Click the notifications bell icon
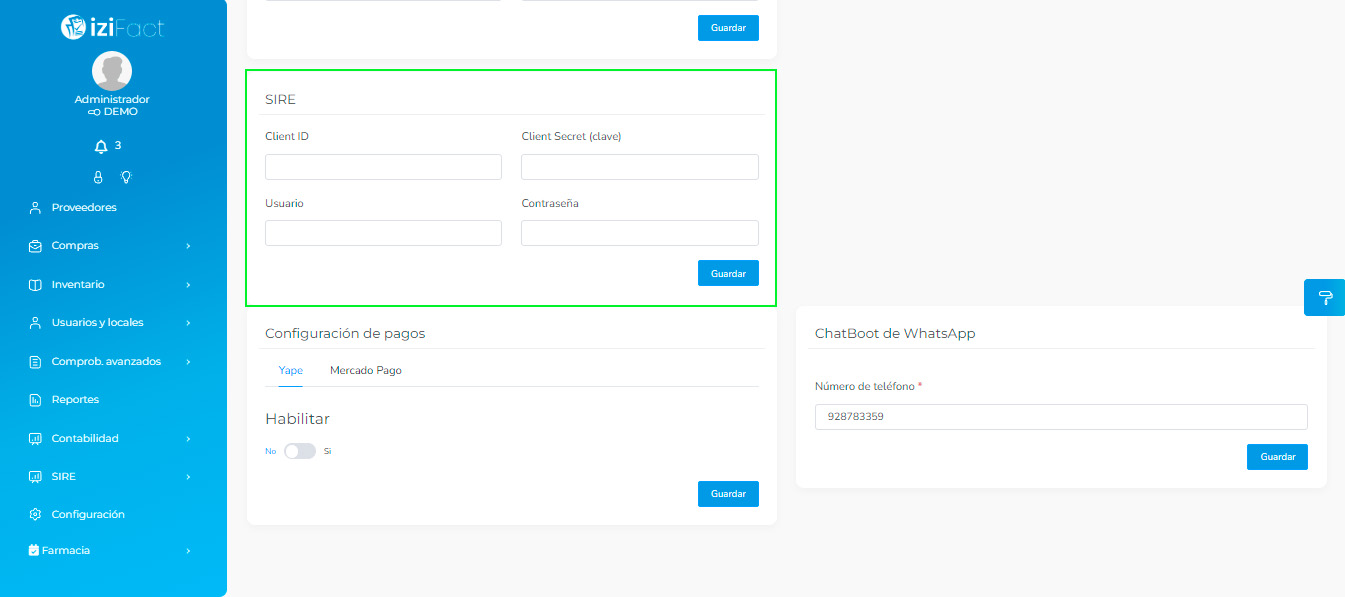This screenshot has height=597, width=1345. pos(101,147)
